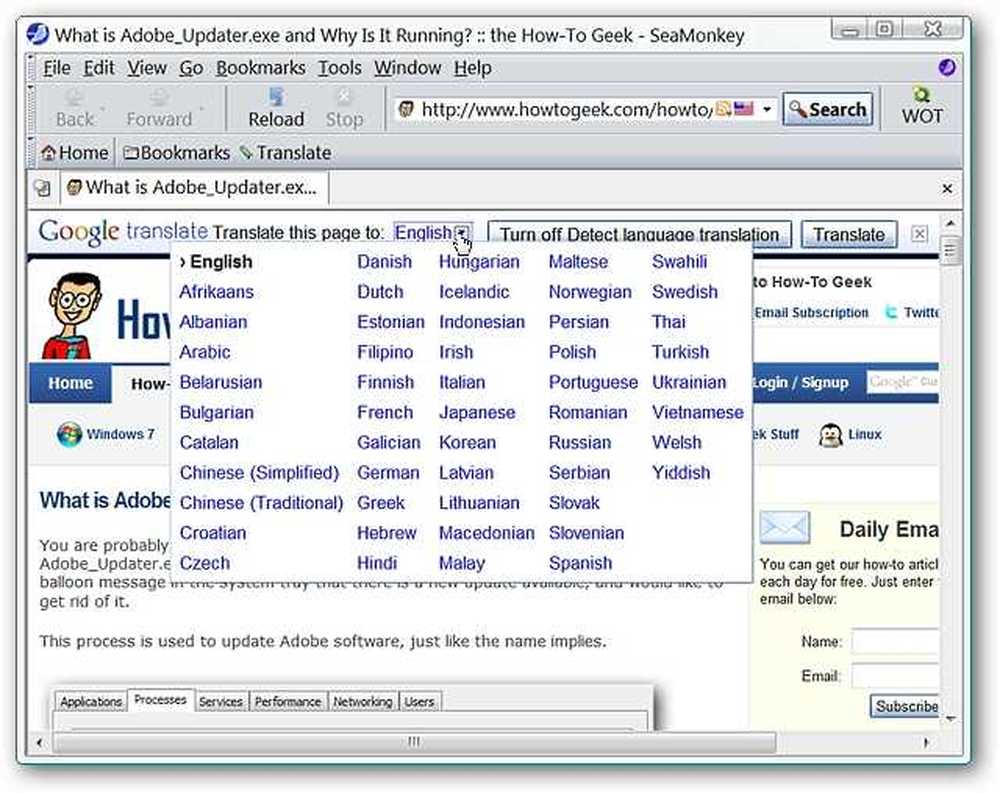Choose Japanese from the language list
Viewport: 1000px width, 793px height.
477,413
